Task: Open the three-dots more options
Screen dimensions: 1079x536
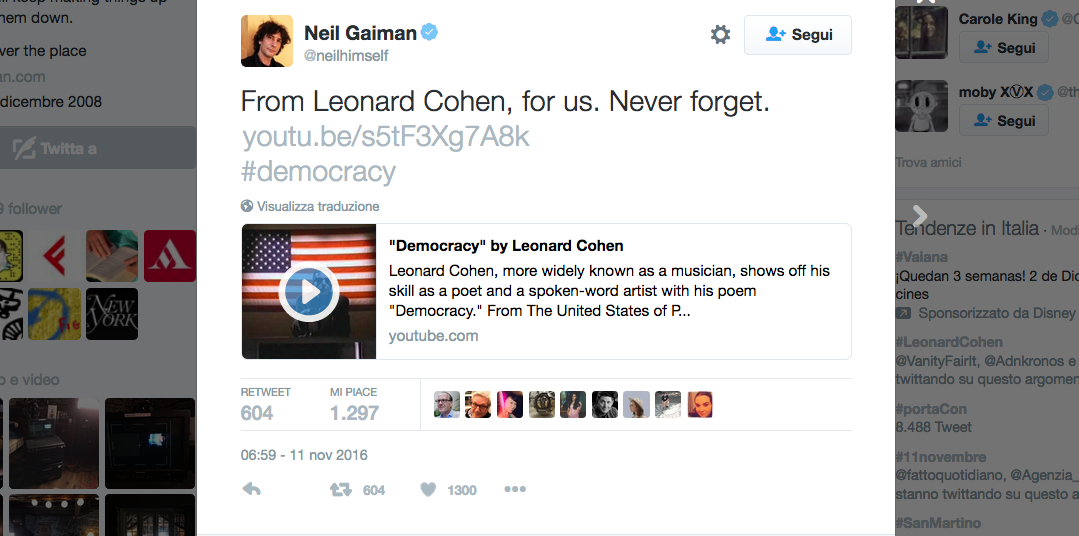Action: click(x=515, y=490)
